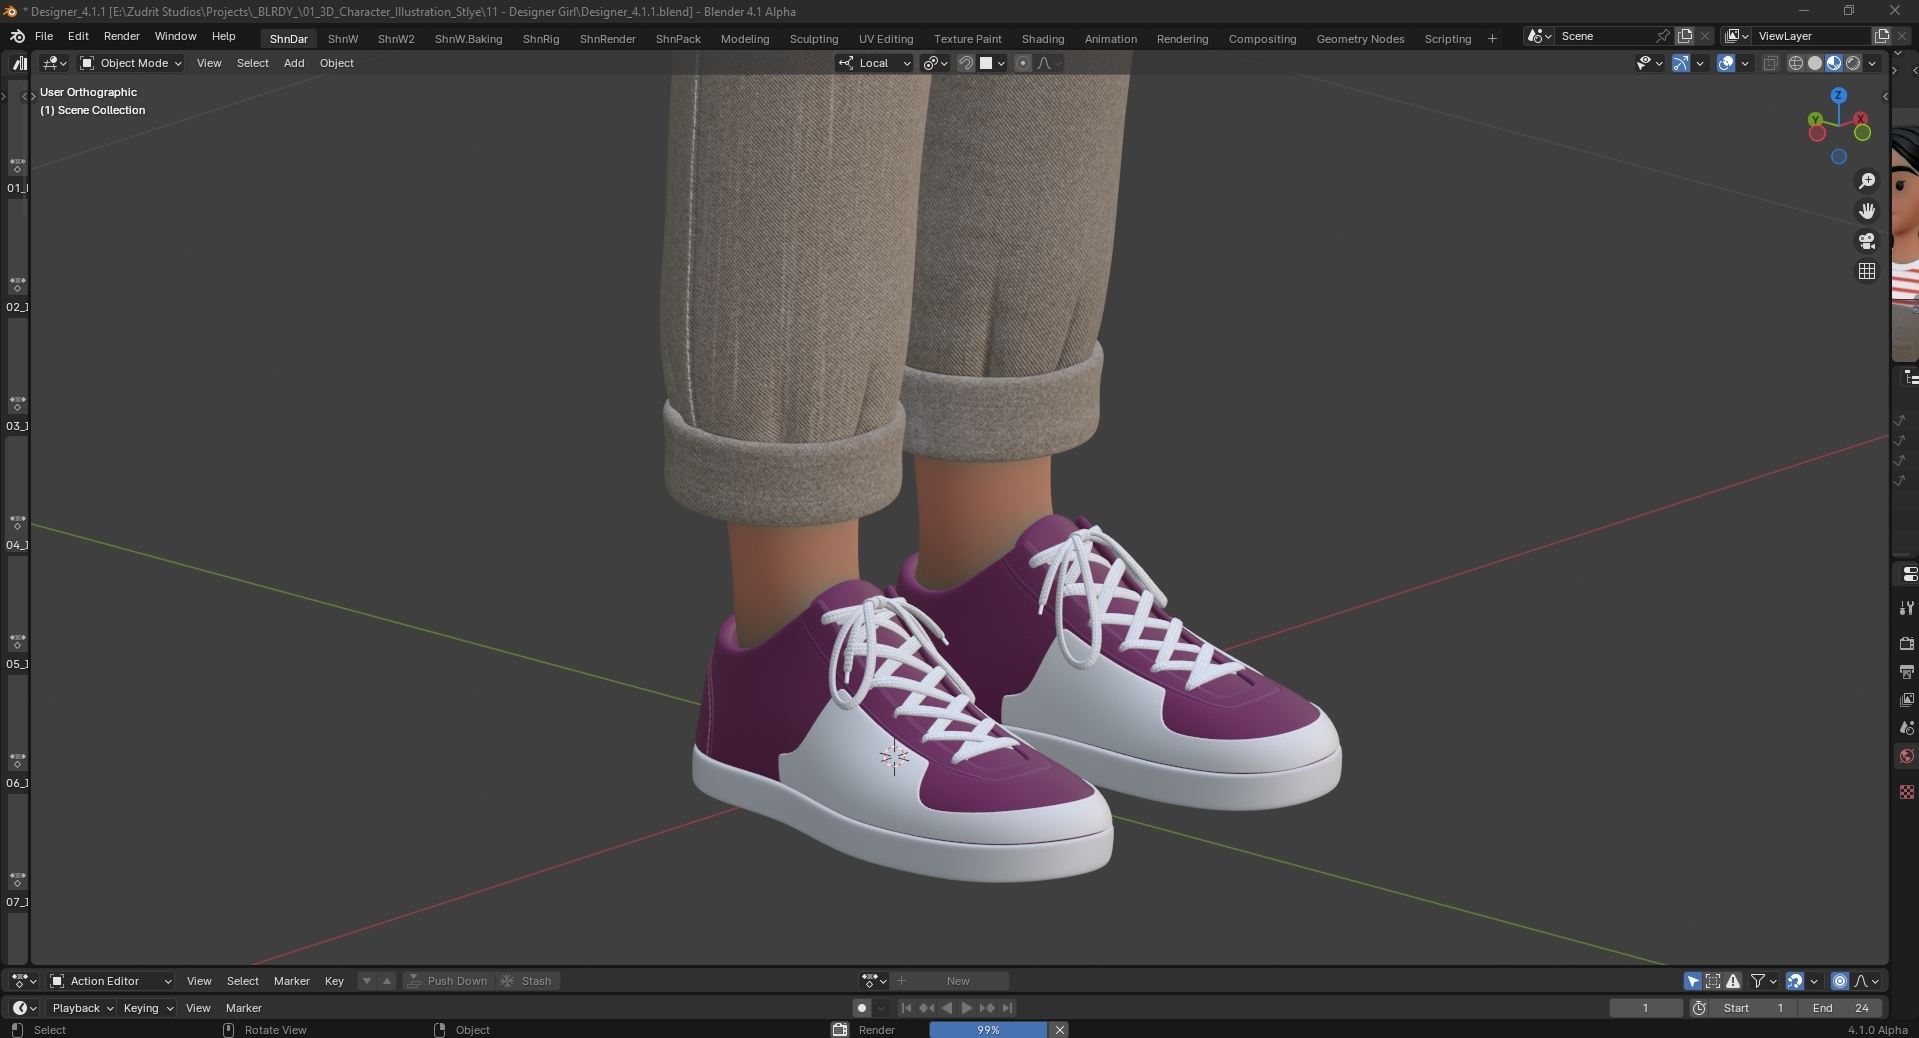Add a new workspace with plus tab
This screenshot has height=1038, width=1919.
coord(1492,39)
